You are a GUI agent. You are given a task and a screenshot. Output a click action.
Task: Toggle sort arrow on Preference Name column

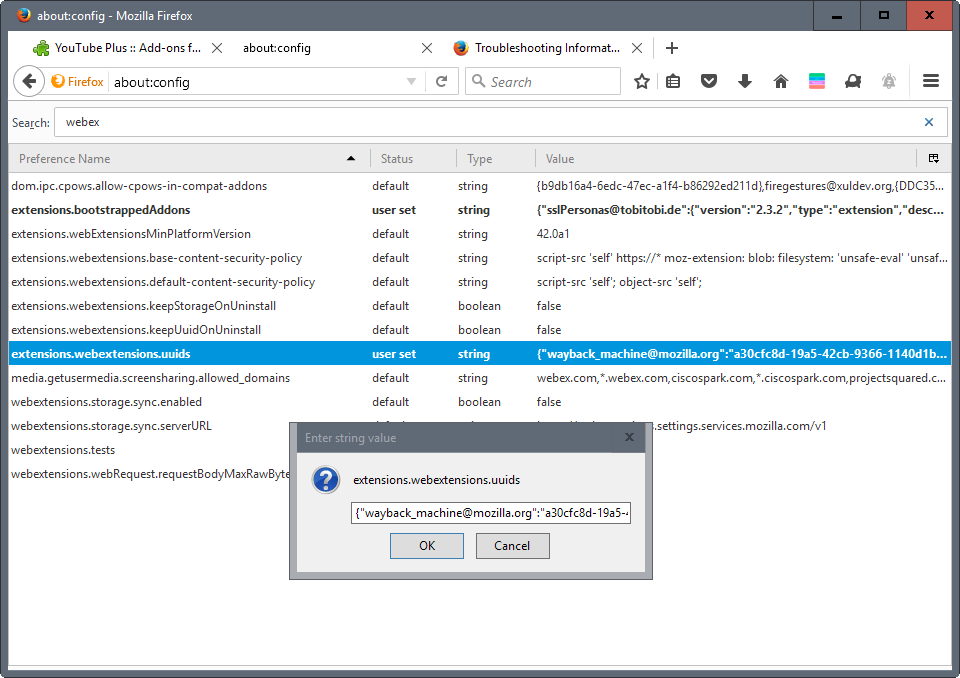click(351, 159)
